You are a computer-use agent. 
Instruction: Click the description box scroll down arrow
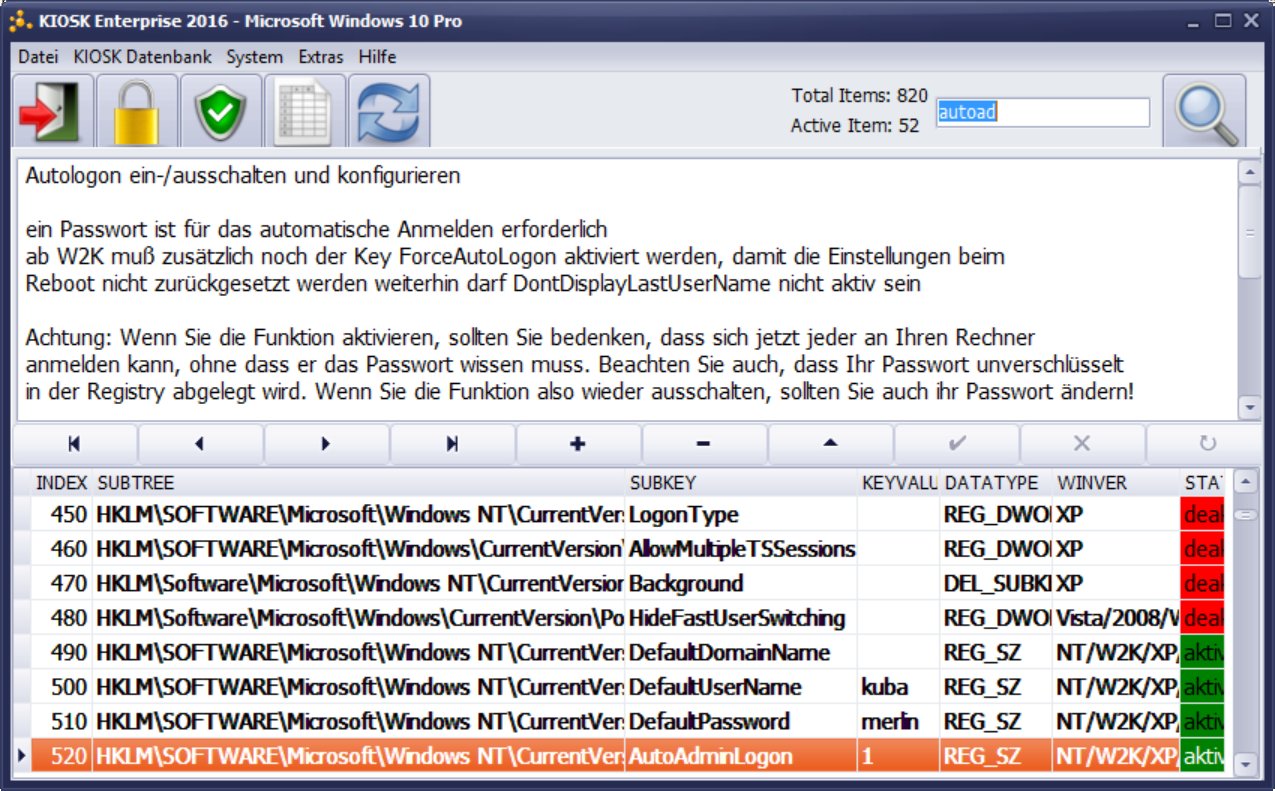[x=1249, y=408]
